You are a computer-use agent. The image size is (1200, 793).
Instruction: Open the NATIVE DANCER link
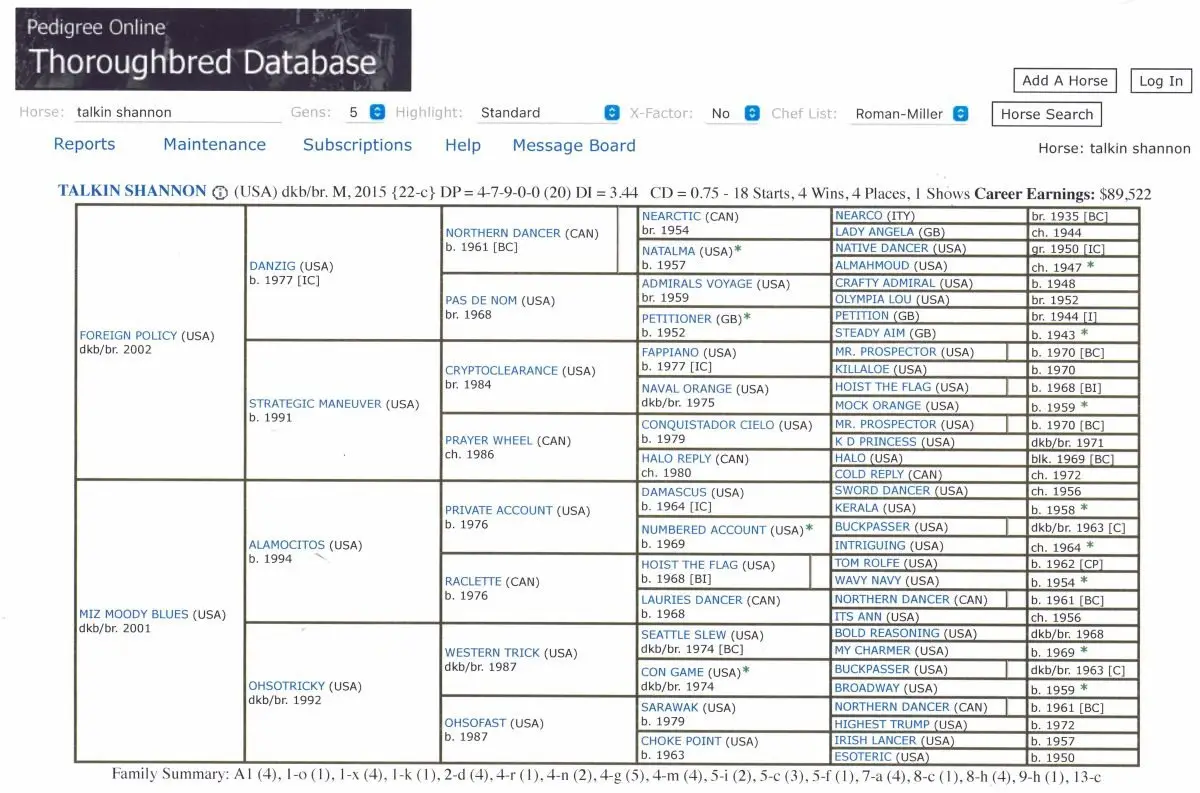(884, 248)
